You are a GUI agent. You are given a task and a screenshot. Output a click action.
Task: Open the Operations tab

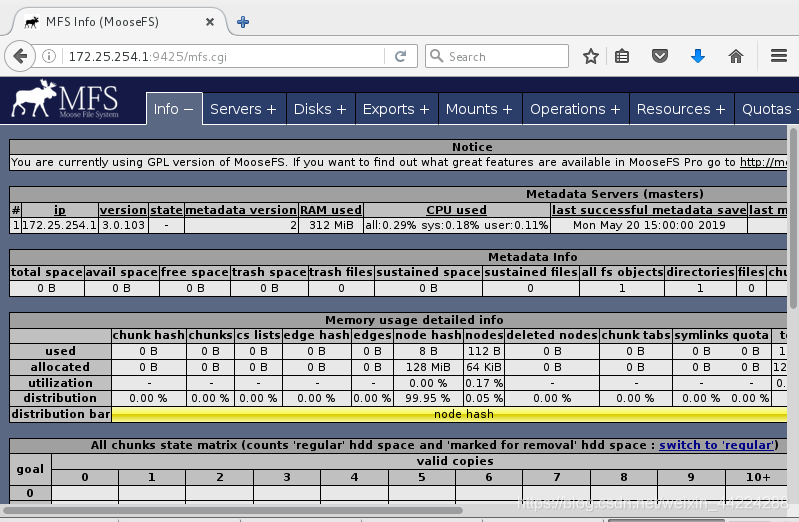point(576,109)
